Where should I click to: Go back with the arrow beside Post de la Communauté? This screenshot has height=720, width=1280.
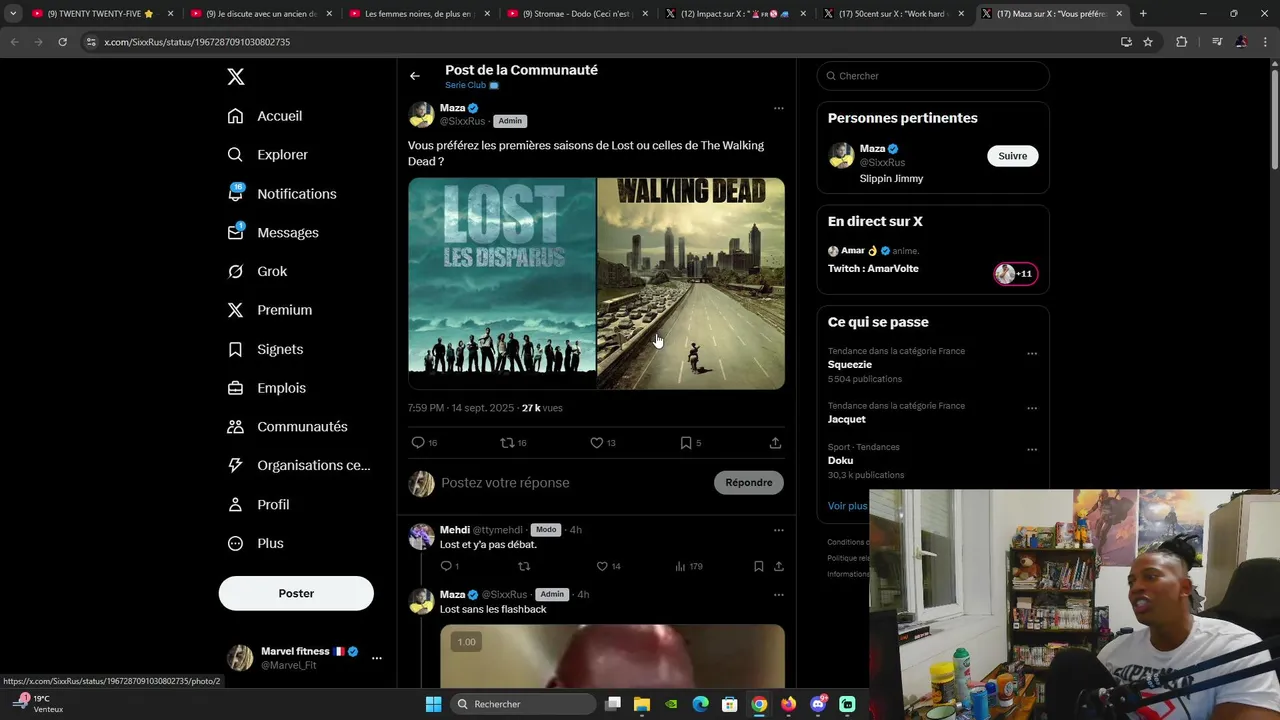click(x=415, y=76)
